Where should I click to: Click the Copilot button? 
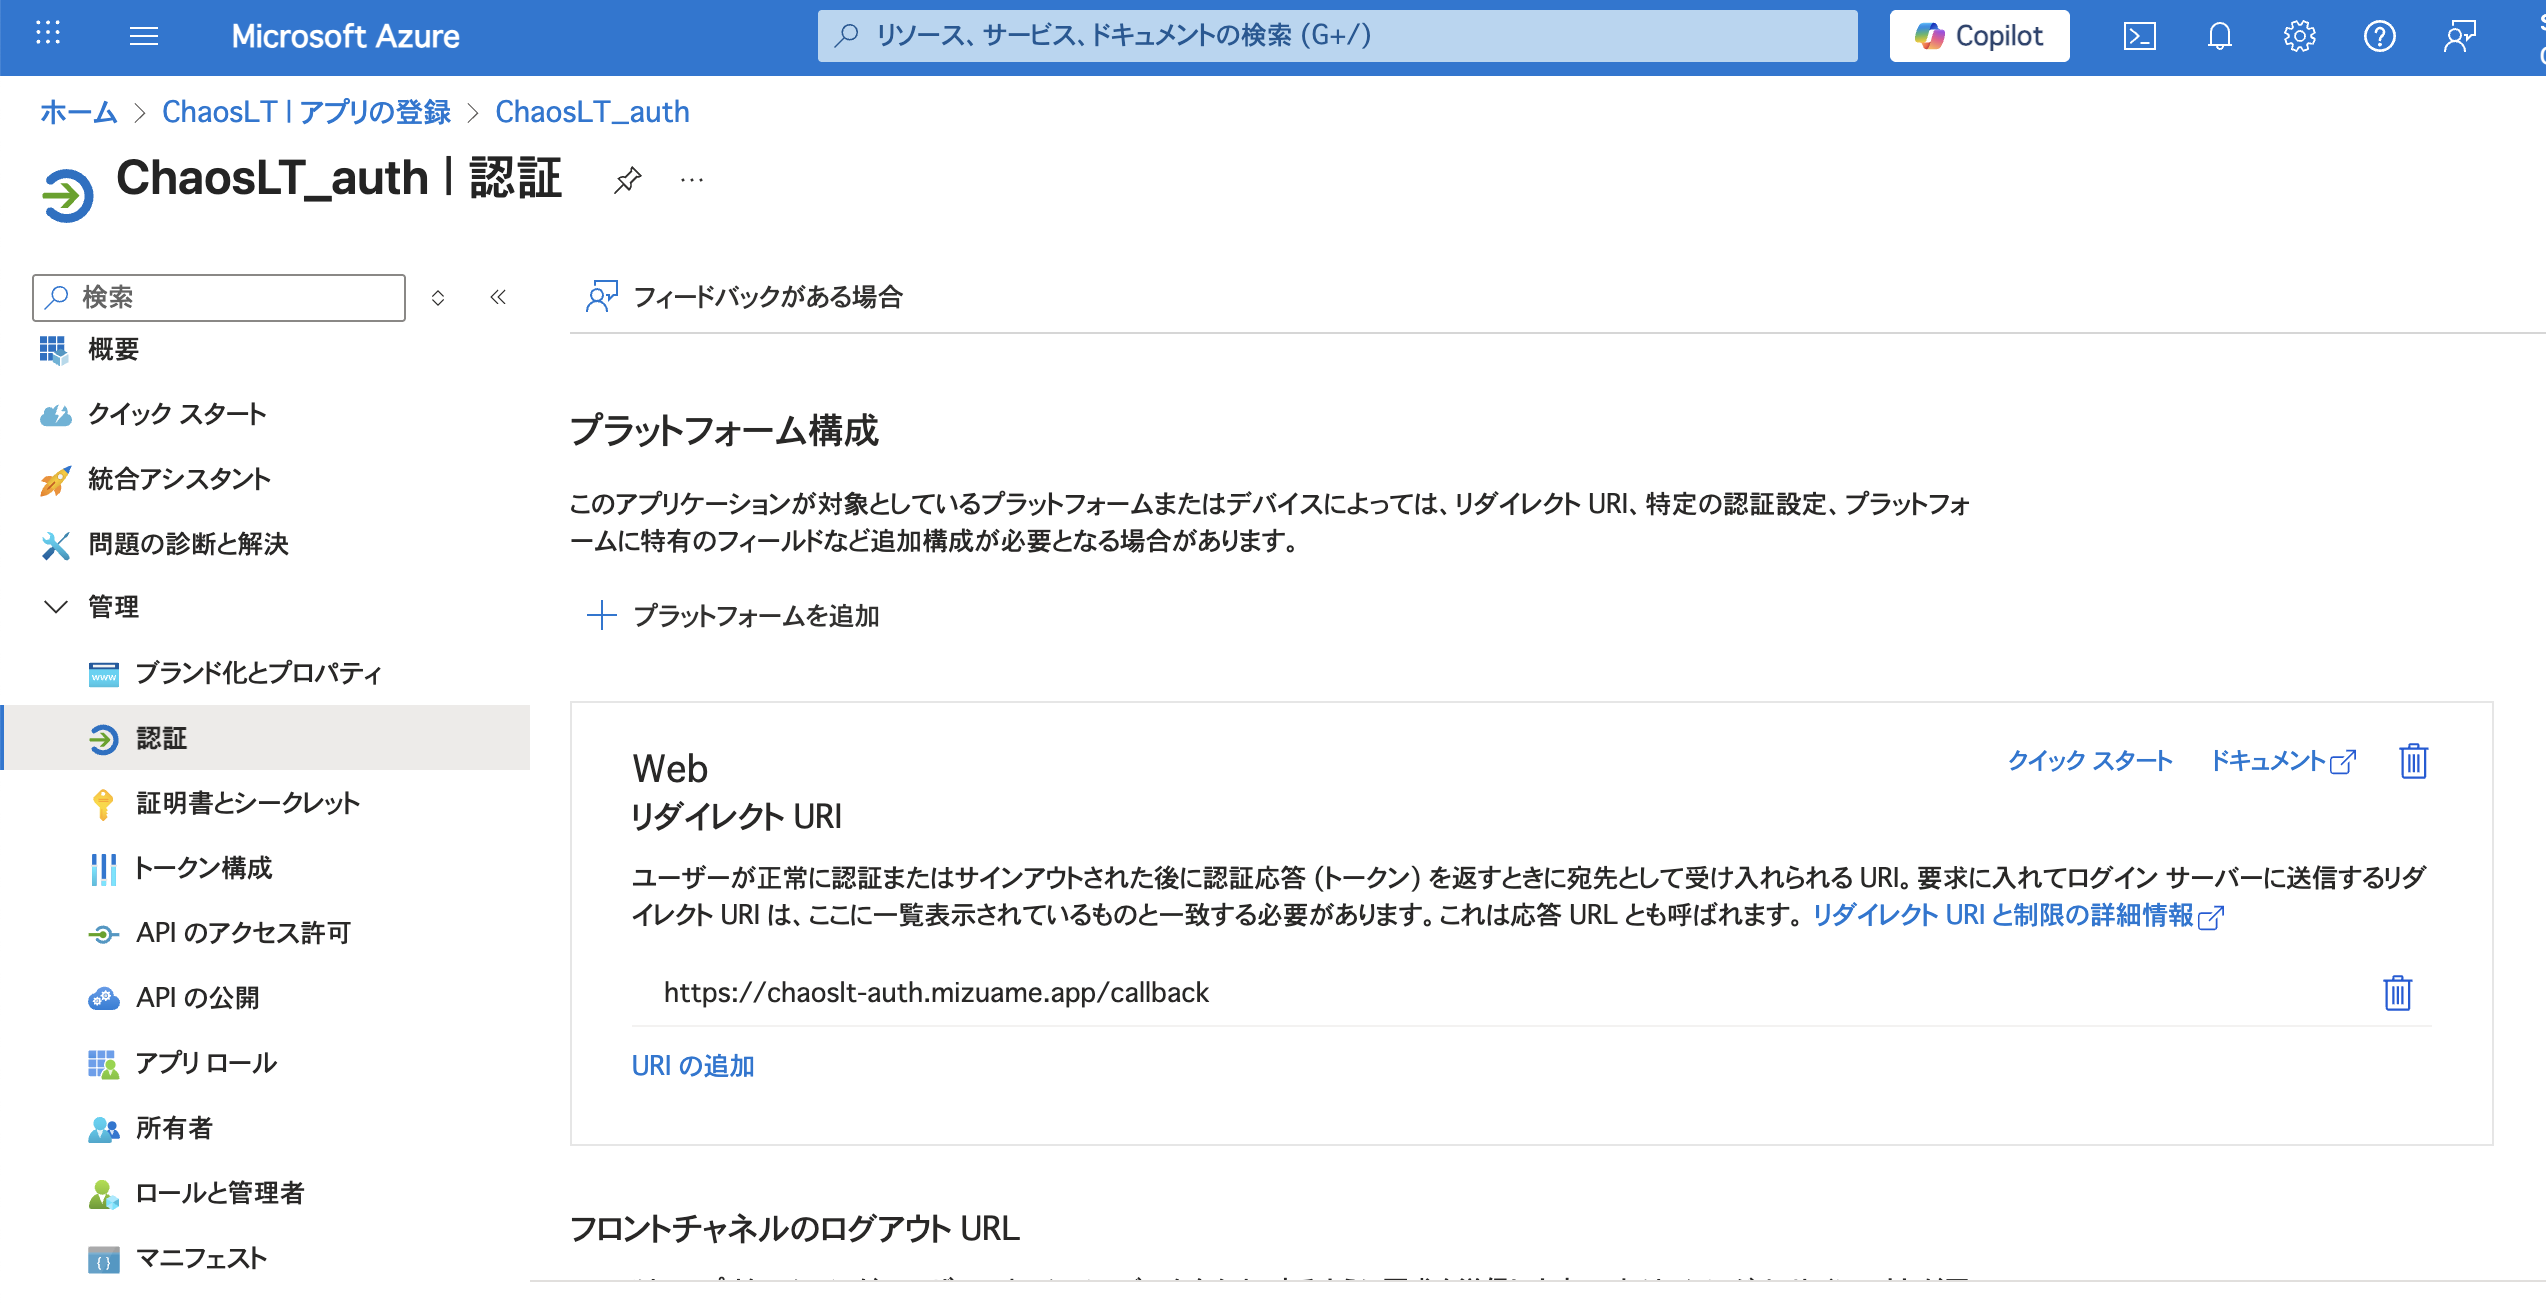point(1979,37)
